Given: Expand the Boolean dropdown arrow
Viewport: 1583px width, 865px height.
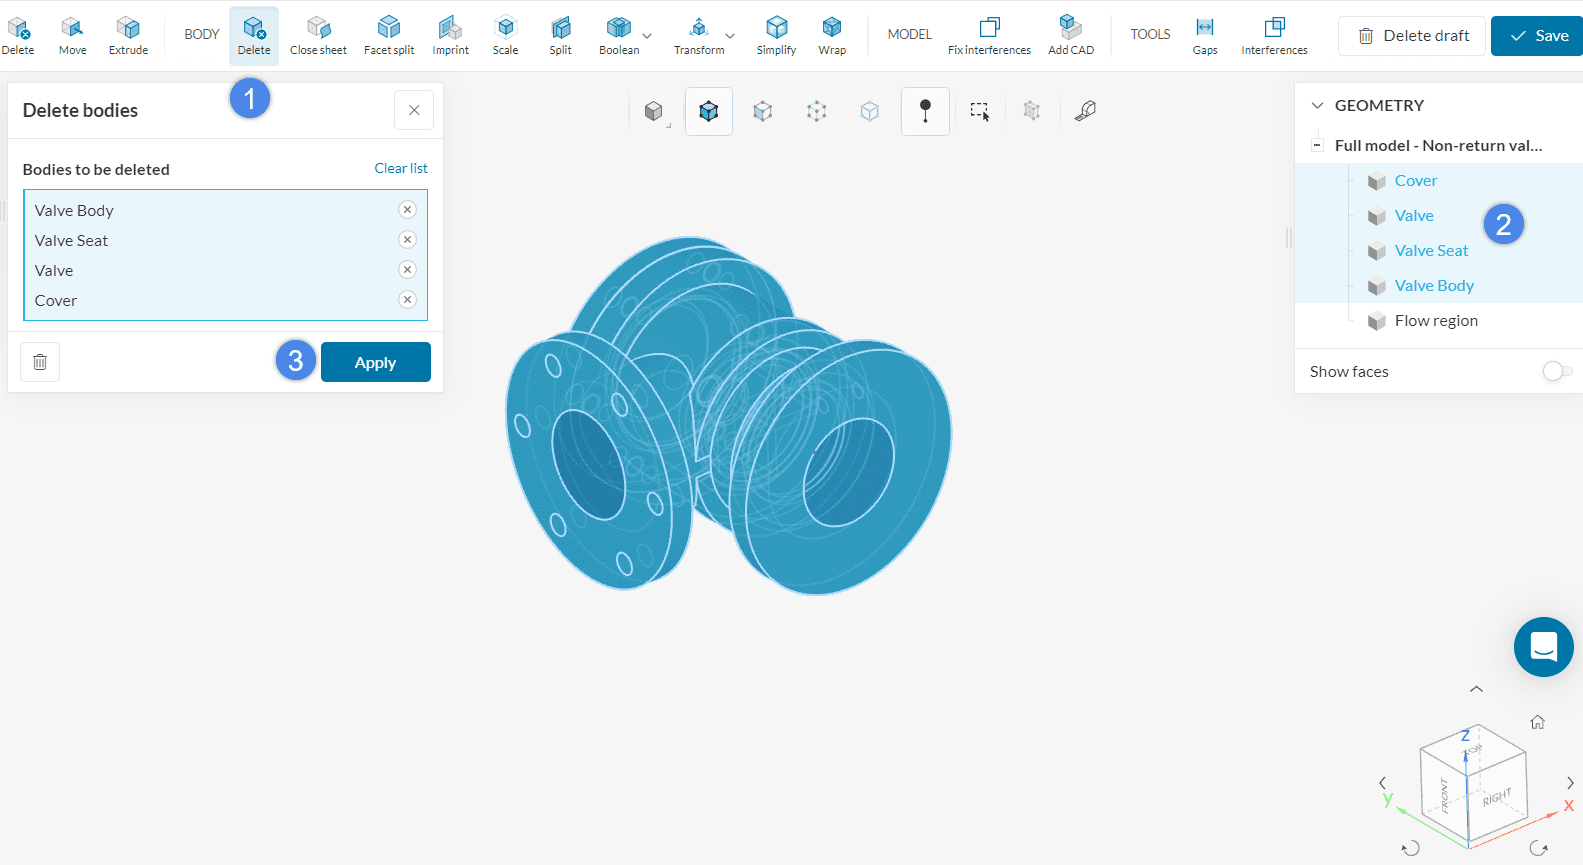Looking at the screenshot, I should [647, 36].
